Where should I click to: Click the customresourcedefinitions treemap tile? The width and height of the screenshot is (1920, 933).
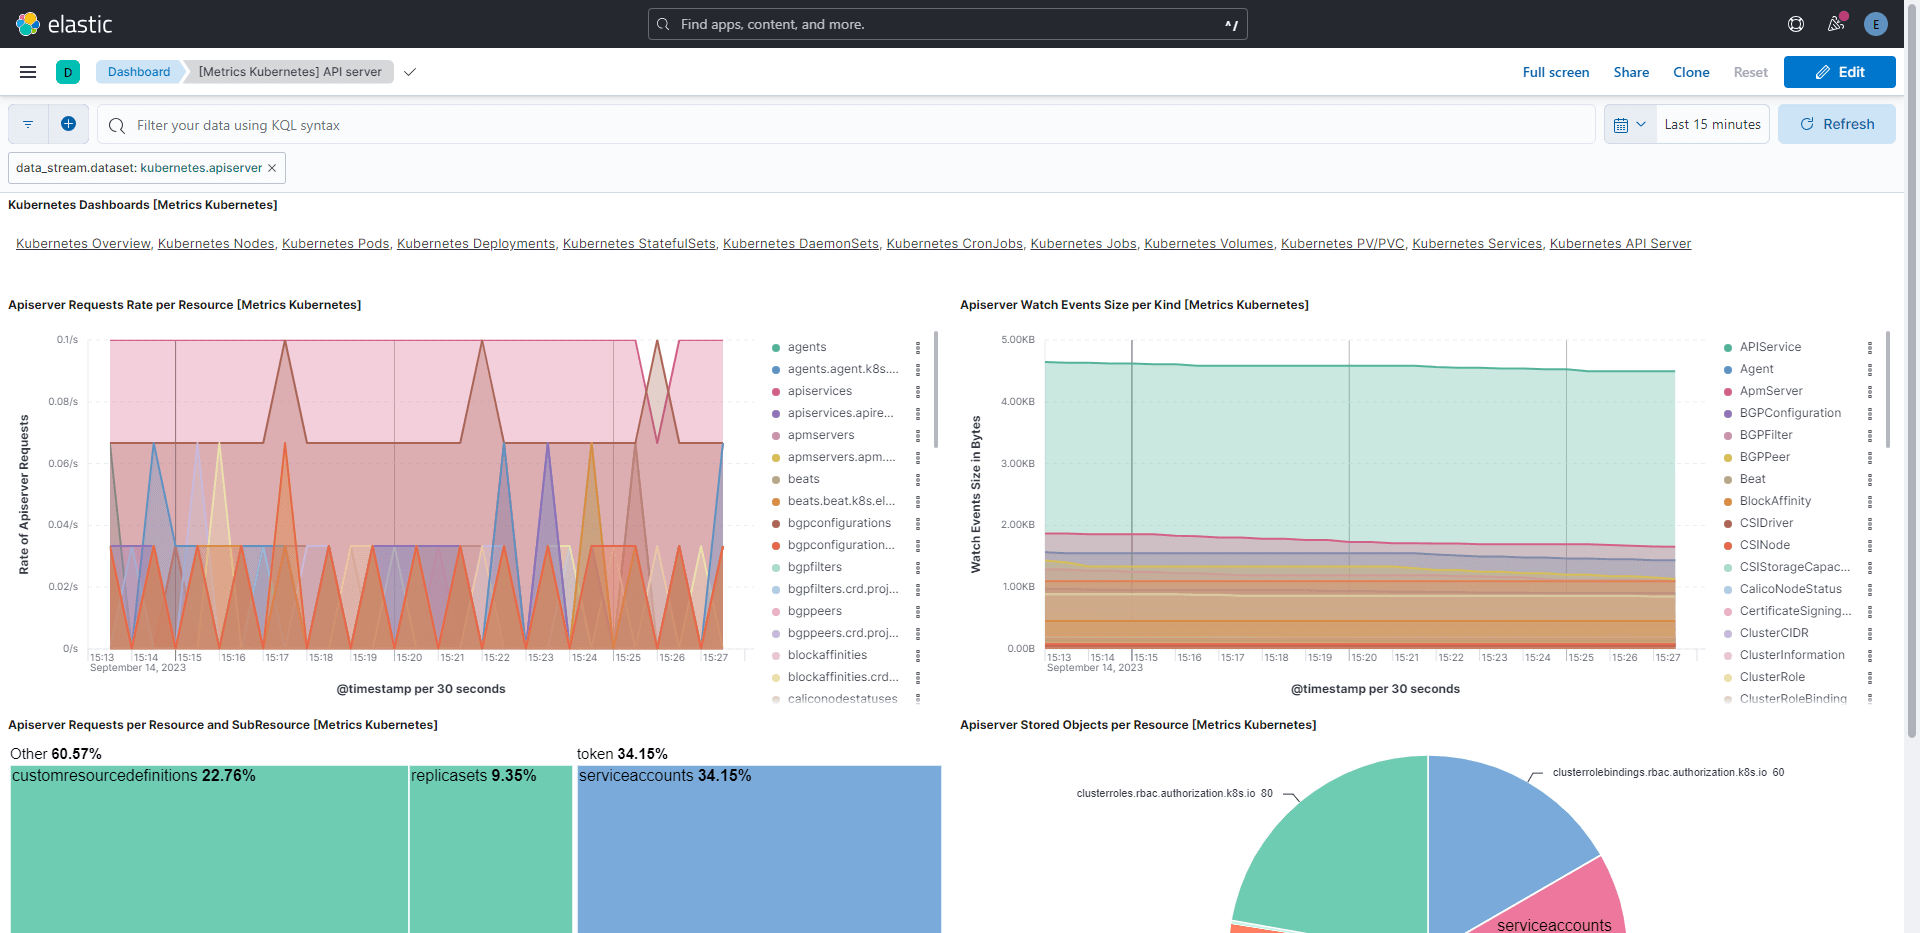coord(209,850)
